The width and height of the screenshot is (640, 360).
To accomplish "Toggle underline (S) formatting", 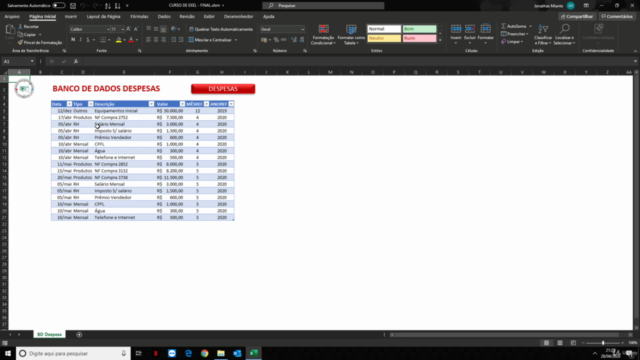I will [87, 40].
